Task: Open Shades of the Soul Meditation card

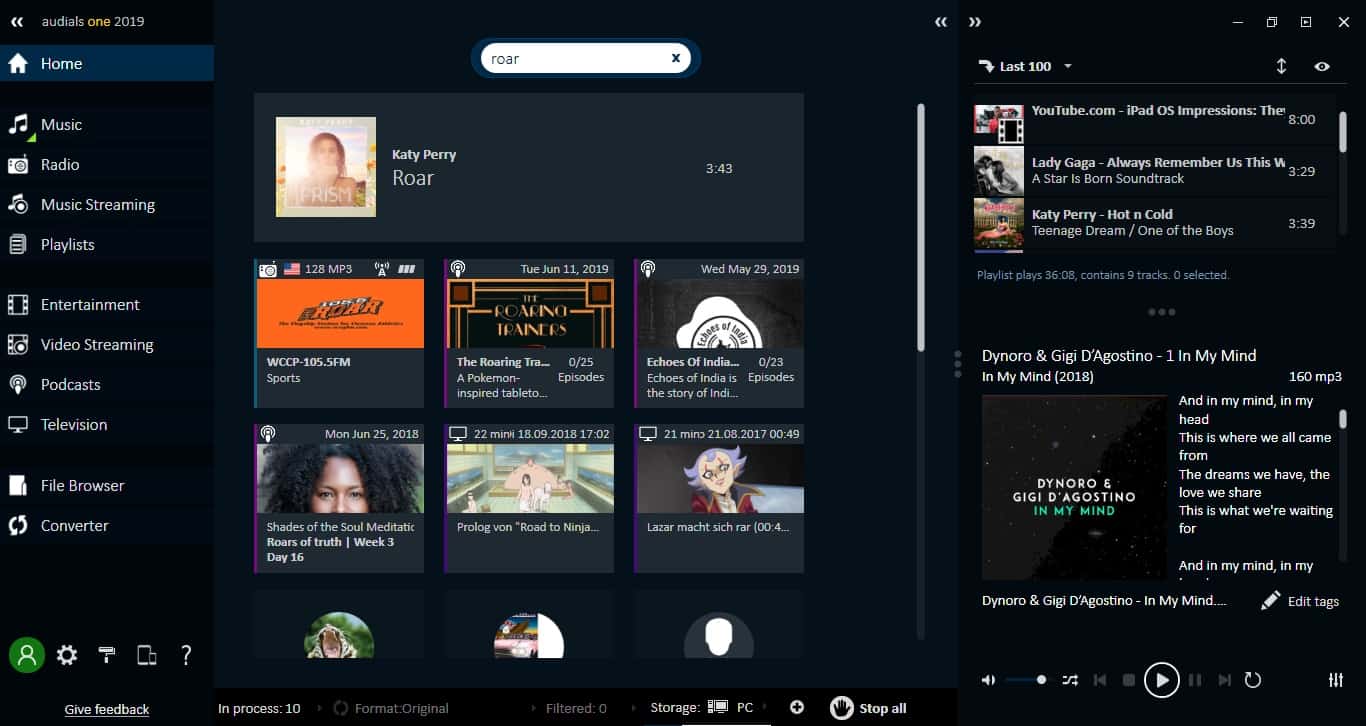Action: tap(340, 498)
